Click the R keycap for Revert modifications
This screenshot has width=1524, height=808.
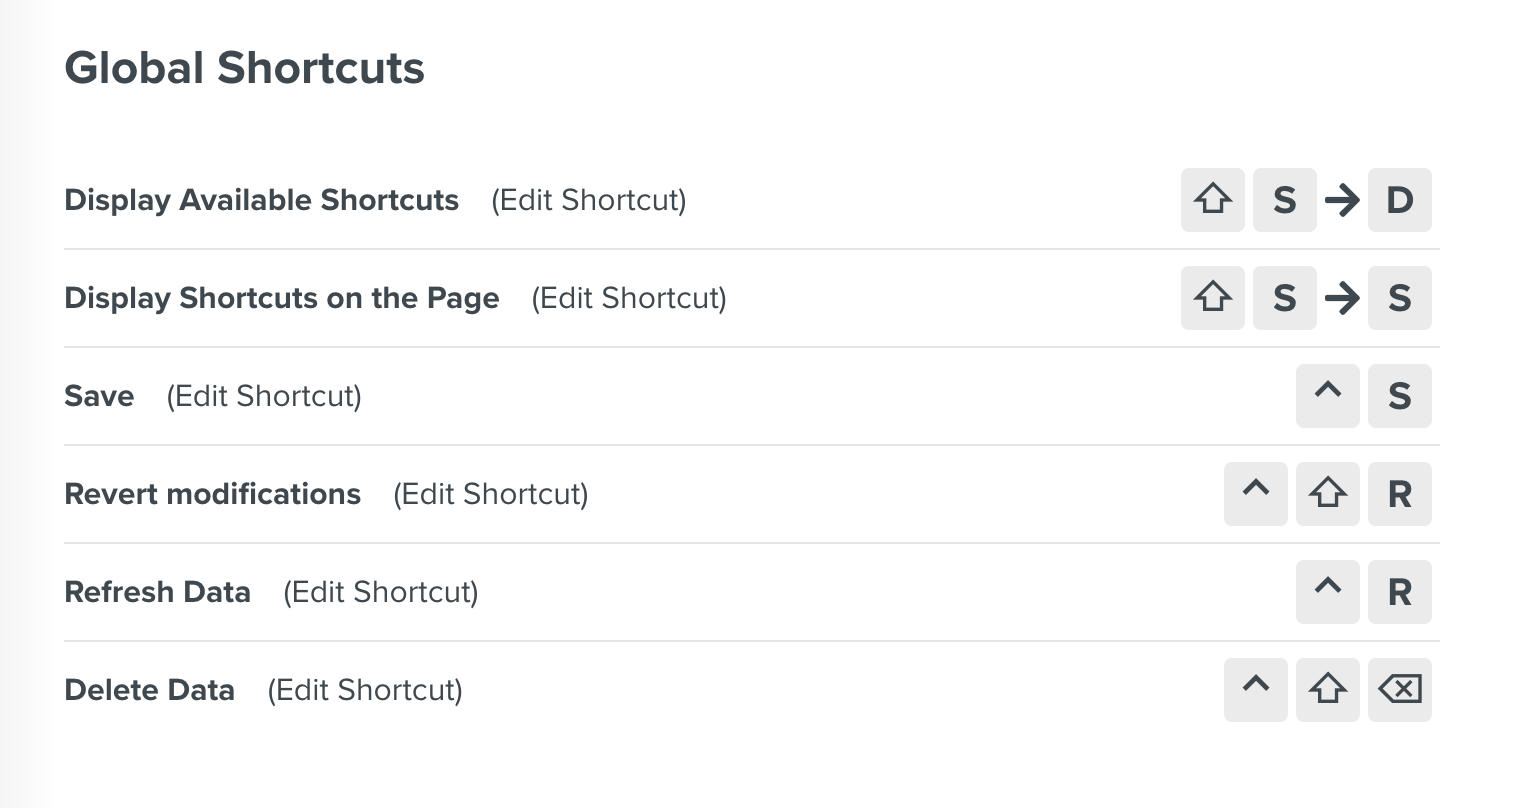[x=1399, y=494]
